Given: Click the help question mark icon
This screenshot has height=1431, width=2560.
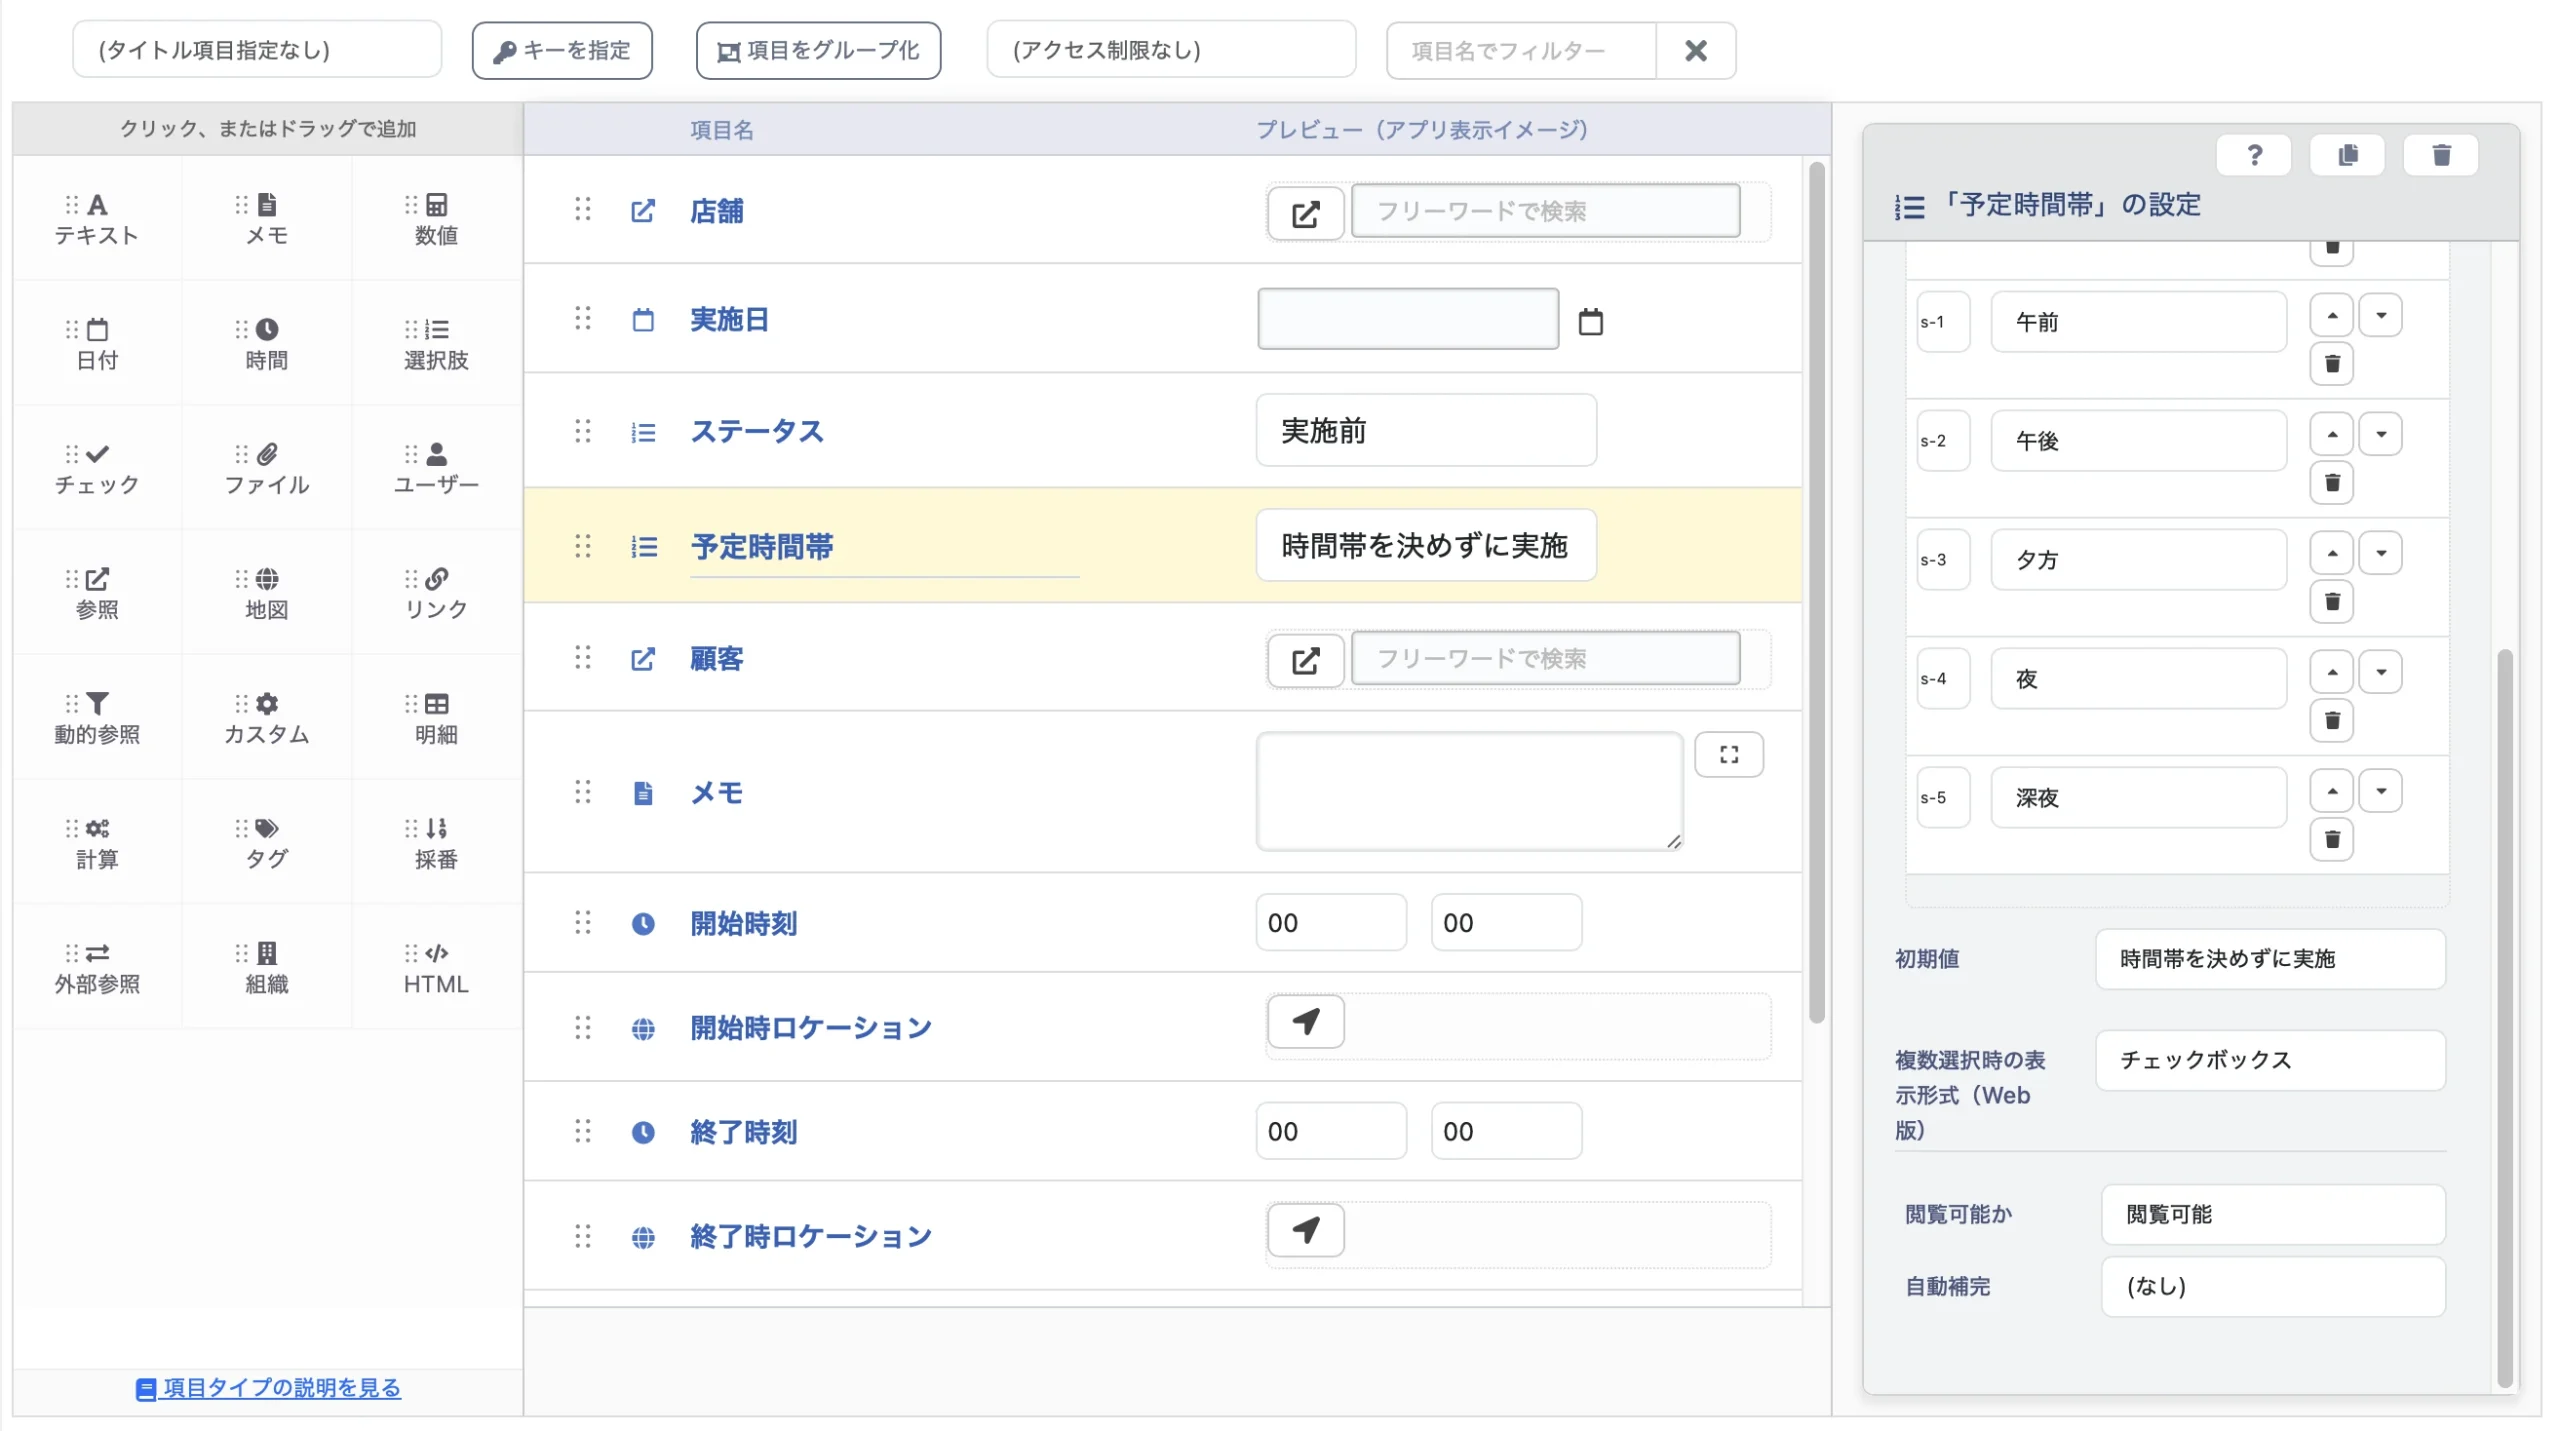Looking at the screenshot, I should (x=2253, y=156).
